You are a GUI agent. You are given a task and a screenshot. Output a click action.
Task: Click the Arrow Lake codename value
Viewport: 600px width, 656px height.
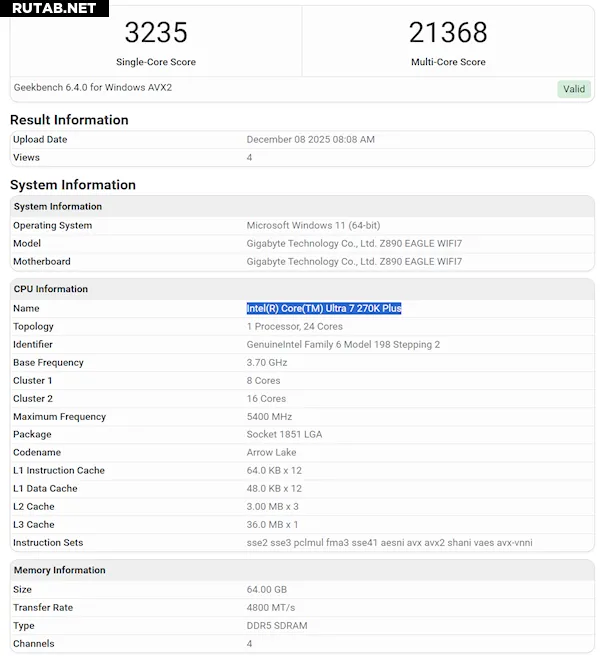click(x=271, y=453)
